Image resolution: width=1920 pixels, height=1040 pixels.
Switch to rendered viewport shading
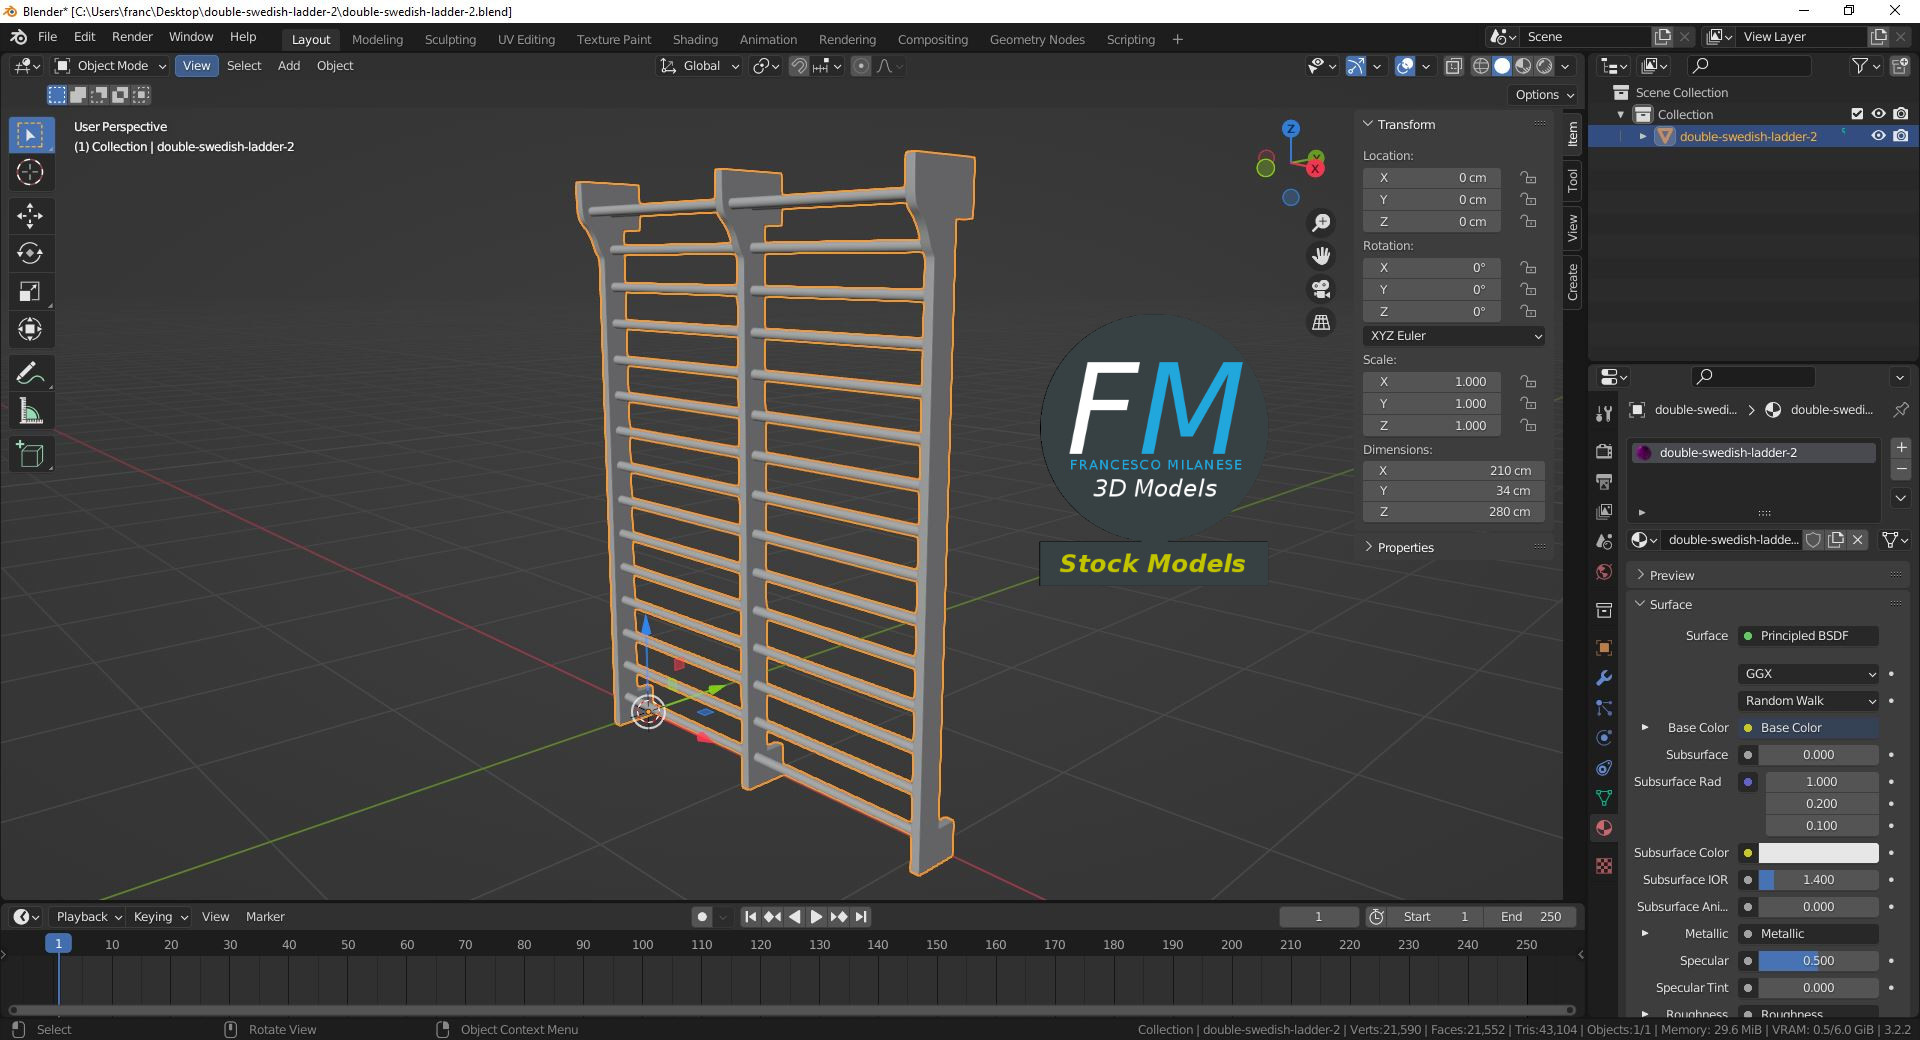(x=1544, y=66)
